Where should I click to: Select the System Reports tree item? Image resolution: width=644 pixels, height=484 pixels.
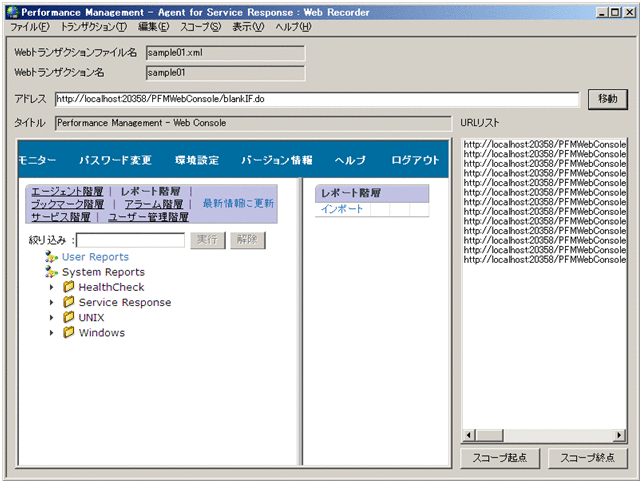click(x=104, y=272)
